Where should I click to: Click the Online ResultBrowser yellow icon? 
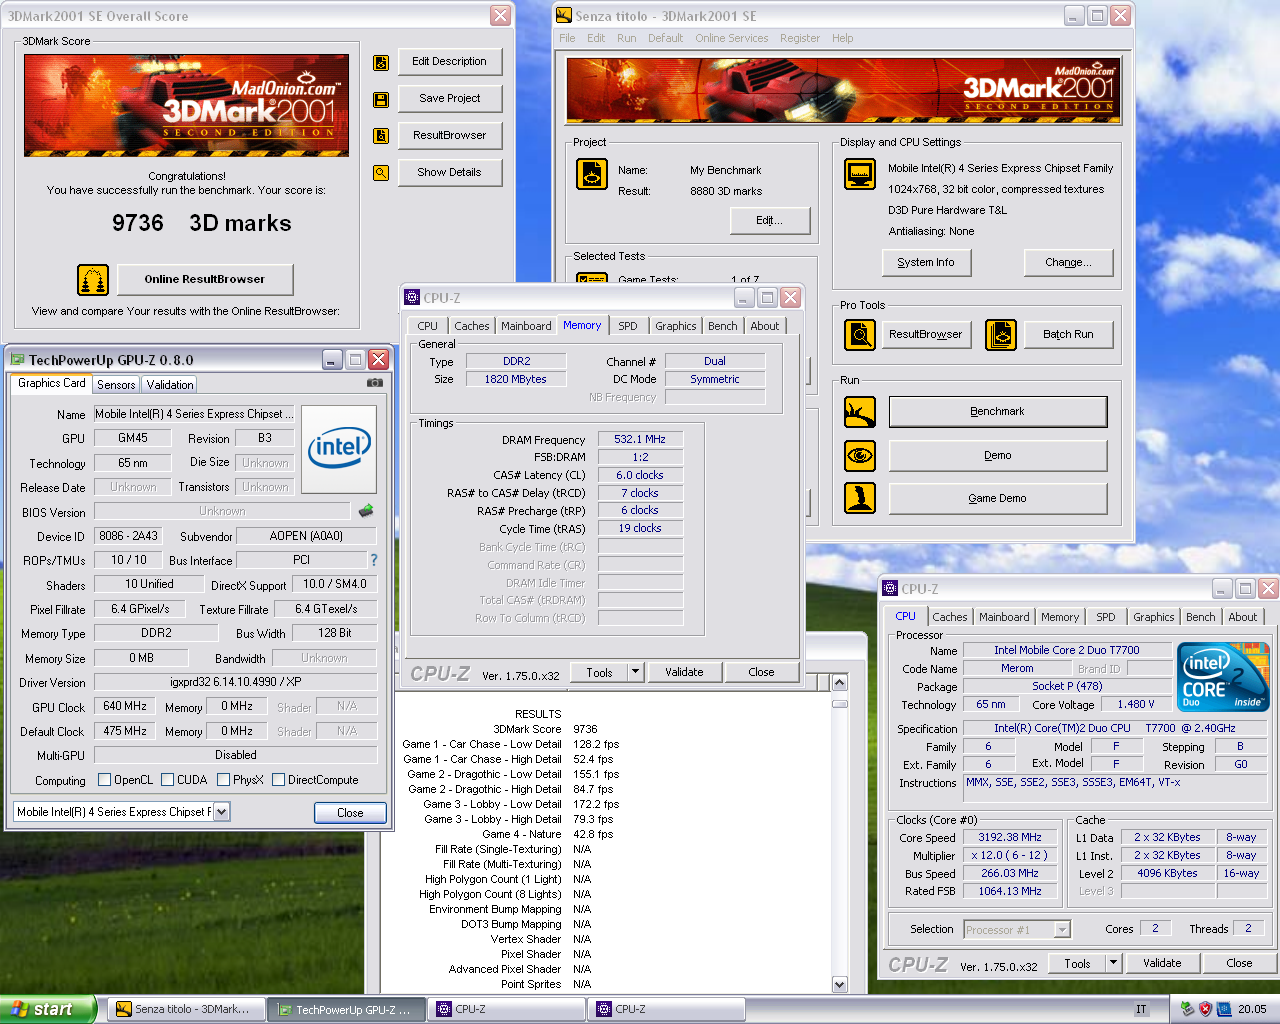pyautogui.click(x=93, y=280)
